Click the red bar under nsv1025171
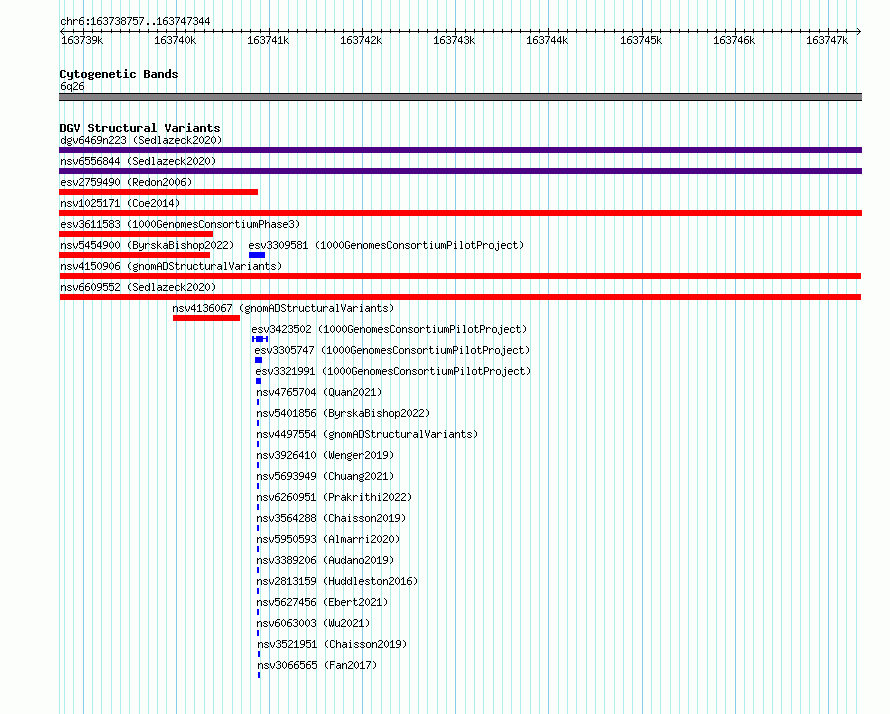The width and height of the screenshot is (890, 714). (460, 213)
